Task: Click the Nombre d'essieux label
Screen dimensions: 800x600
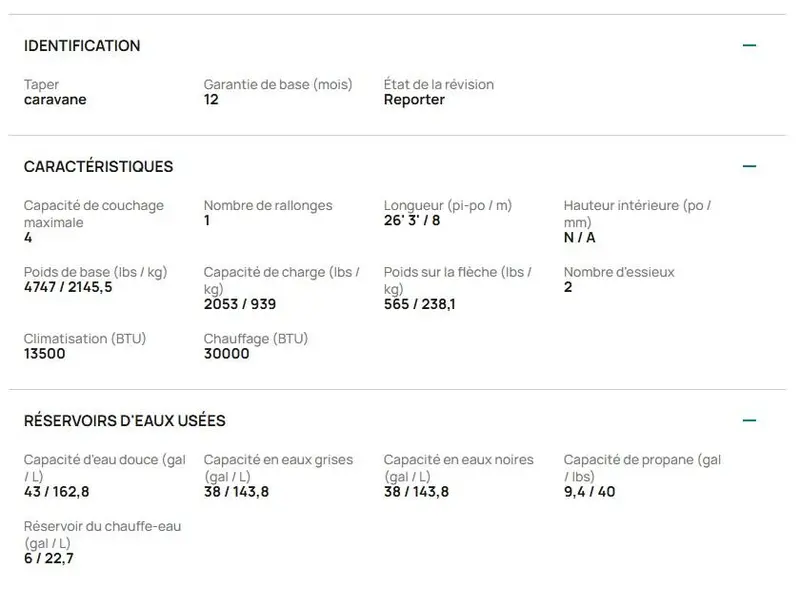Action: point(619,272)
